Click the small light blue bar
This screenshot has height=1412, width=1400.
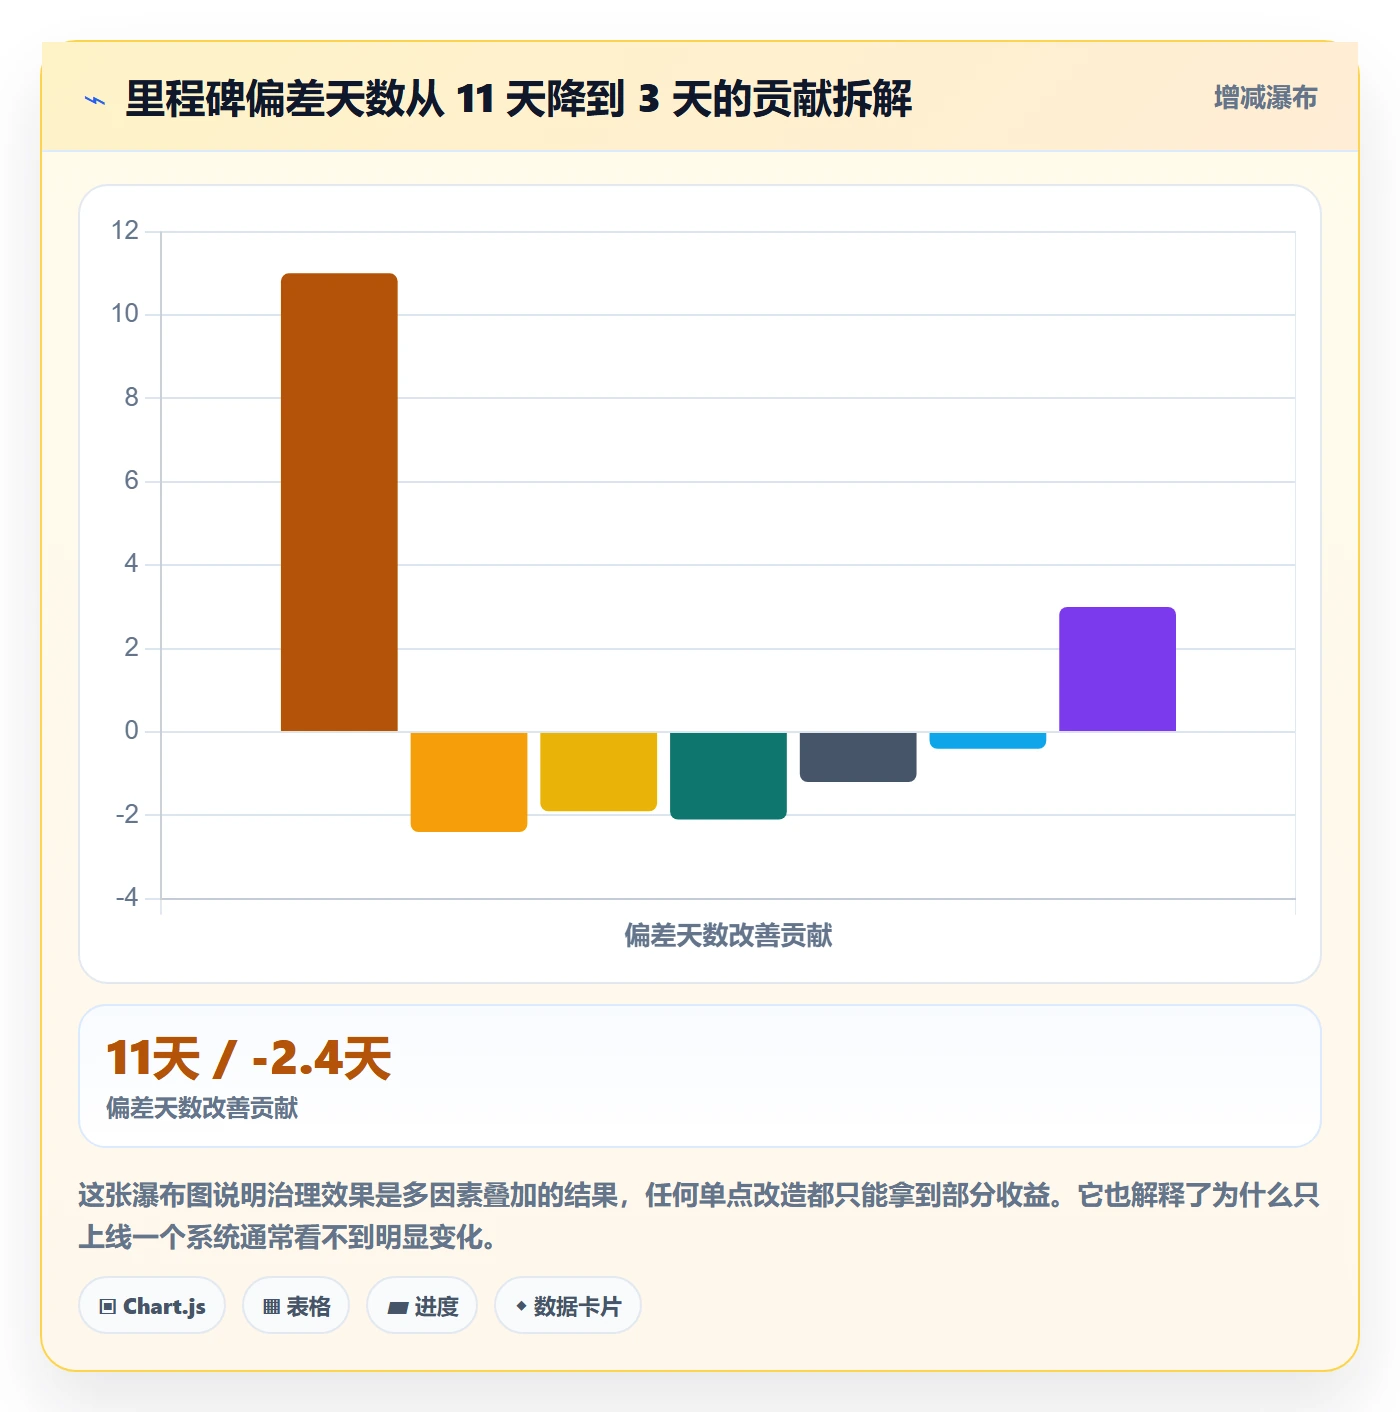[988, 740]
